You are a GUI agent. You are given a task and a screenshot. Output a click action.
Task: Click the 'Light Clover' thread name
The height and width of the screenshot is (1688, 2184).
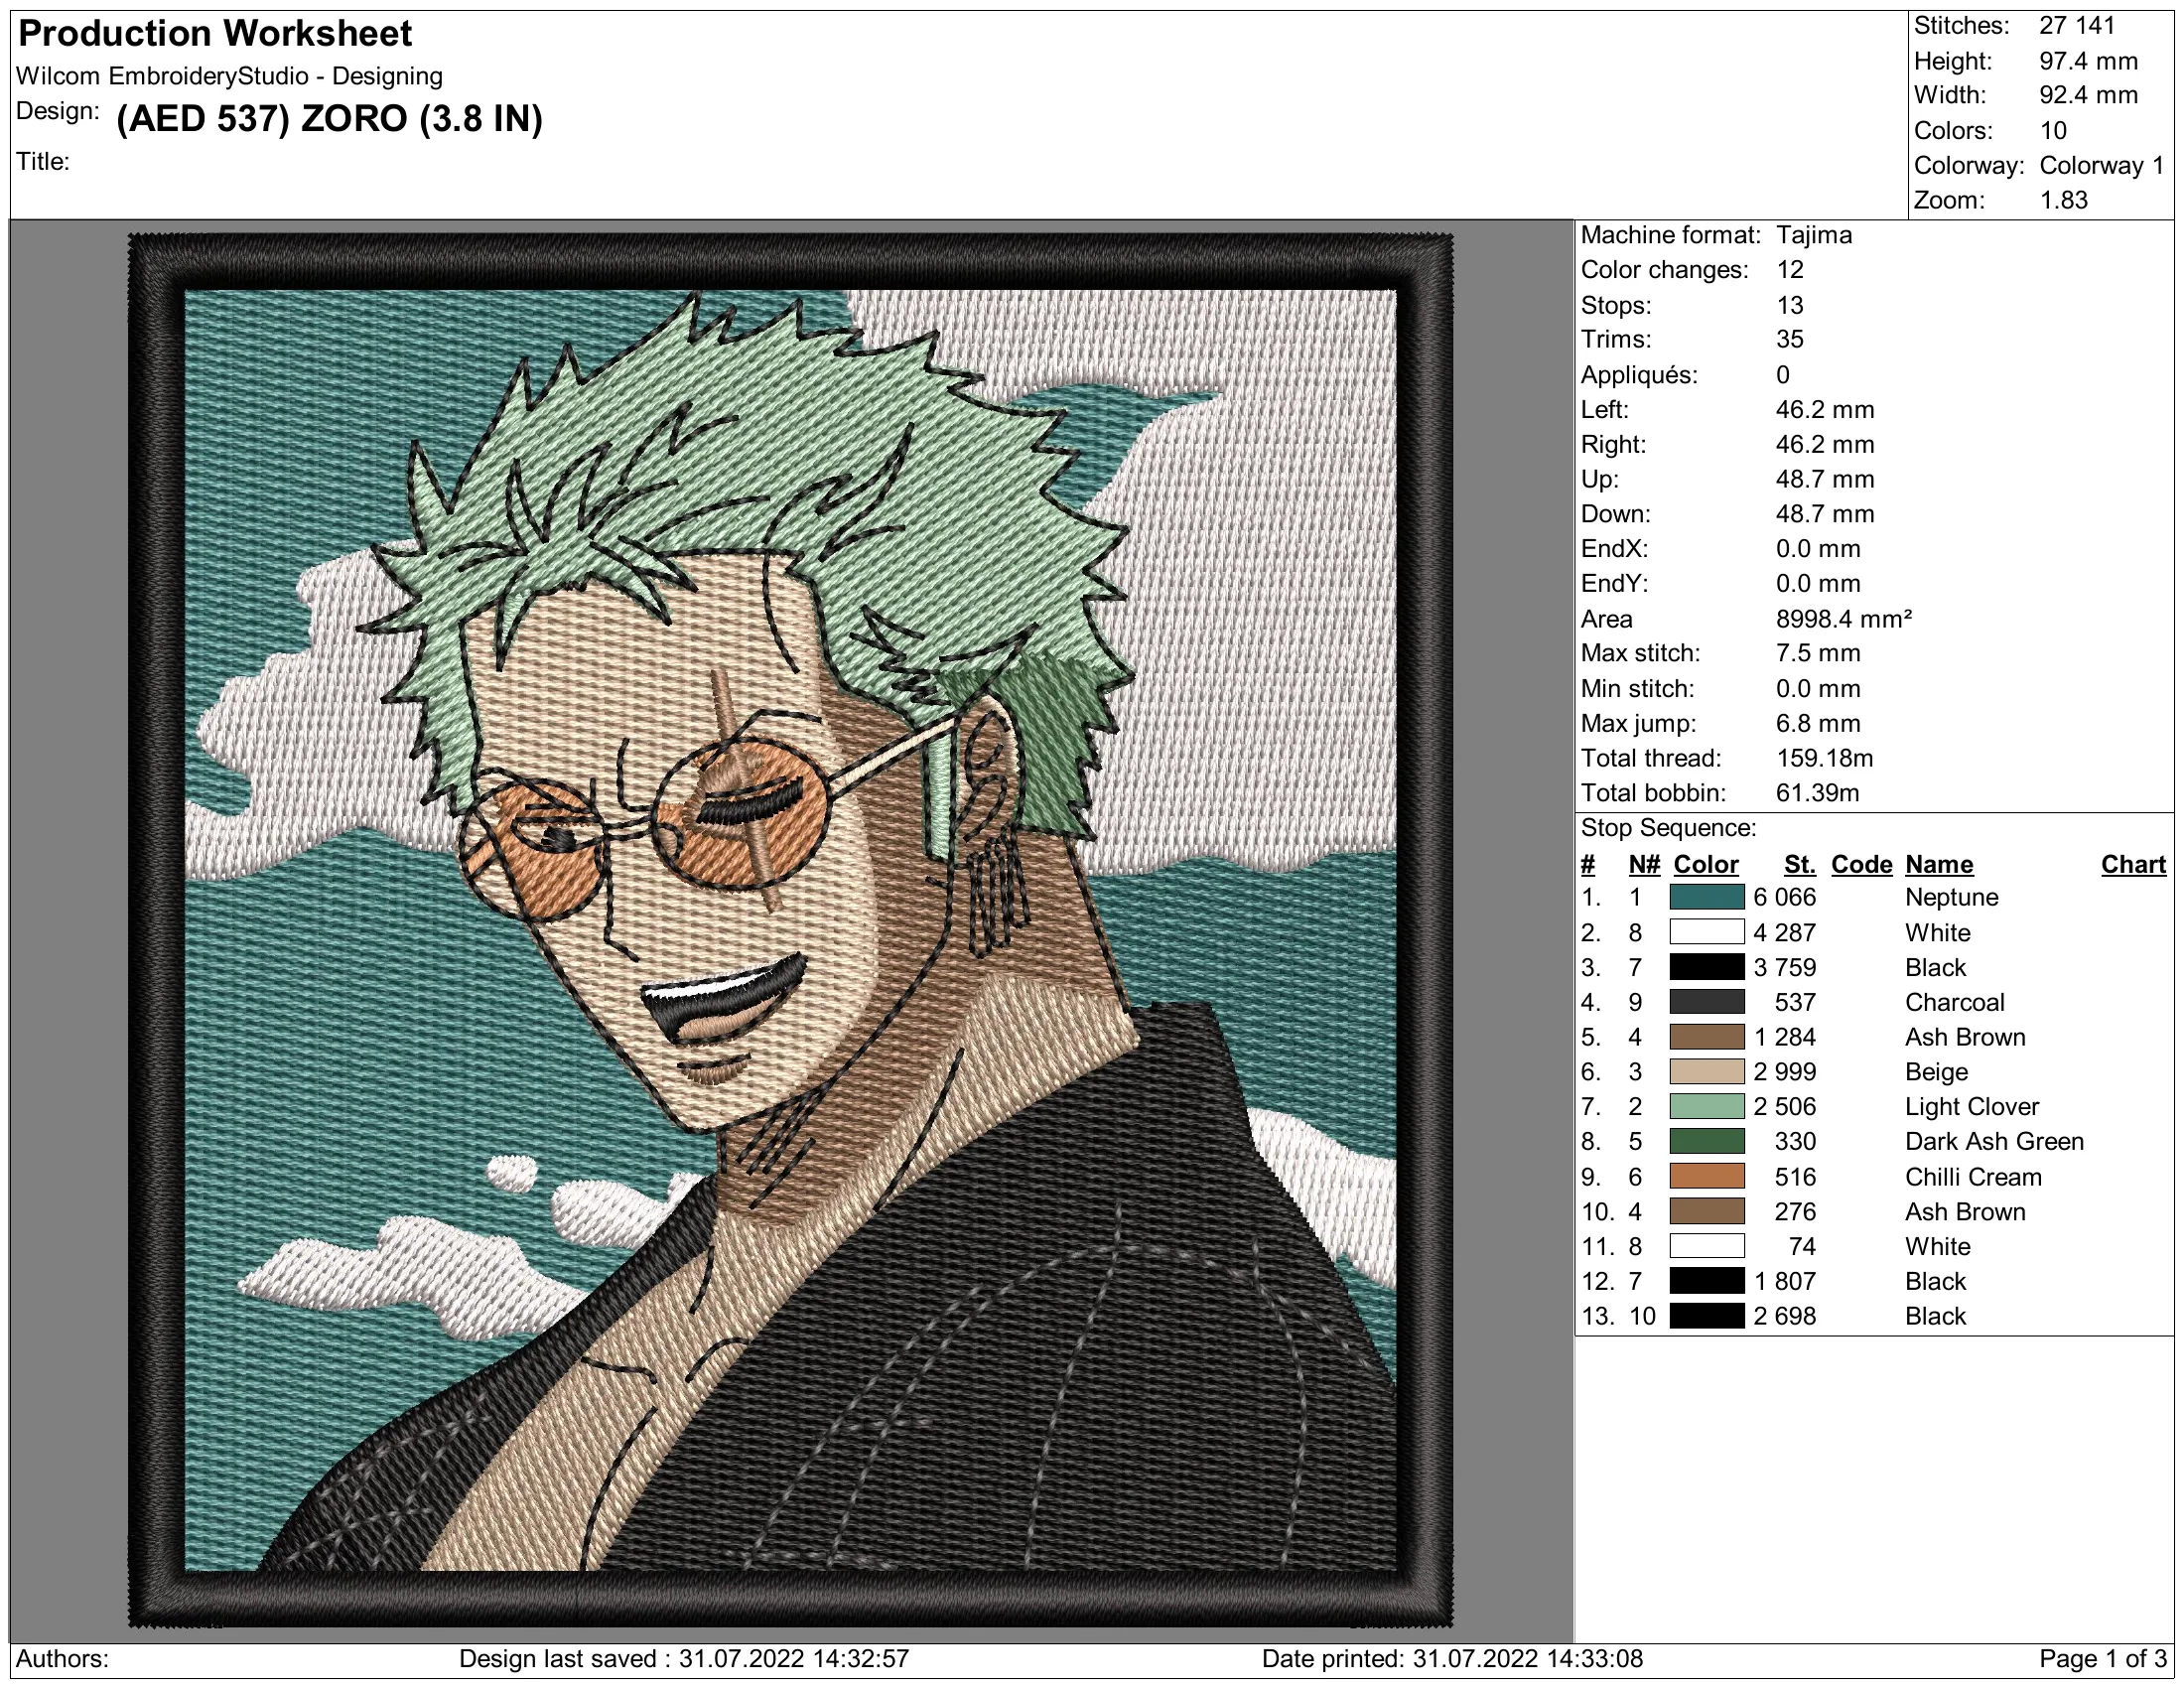[x=1971, y=1108]
